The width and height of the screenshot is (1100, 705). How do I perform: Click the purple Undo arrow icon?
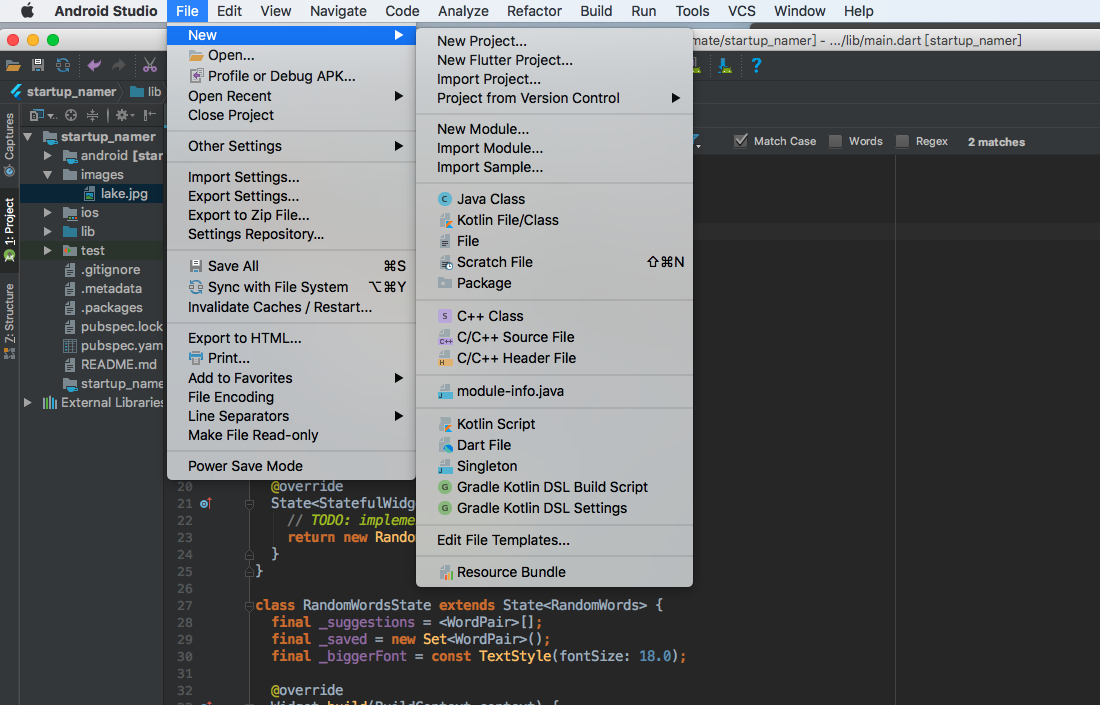tap(94, 65)
